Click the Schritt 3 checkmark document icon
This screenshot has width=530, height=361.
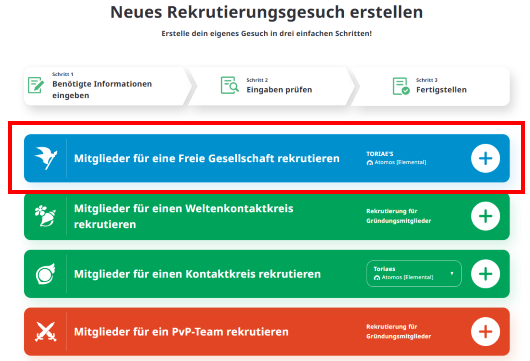pyautogui.click(x=401, y=86)
